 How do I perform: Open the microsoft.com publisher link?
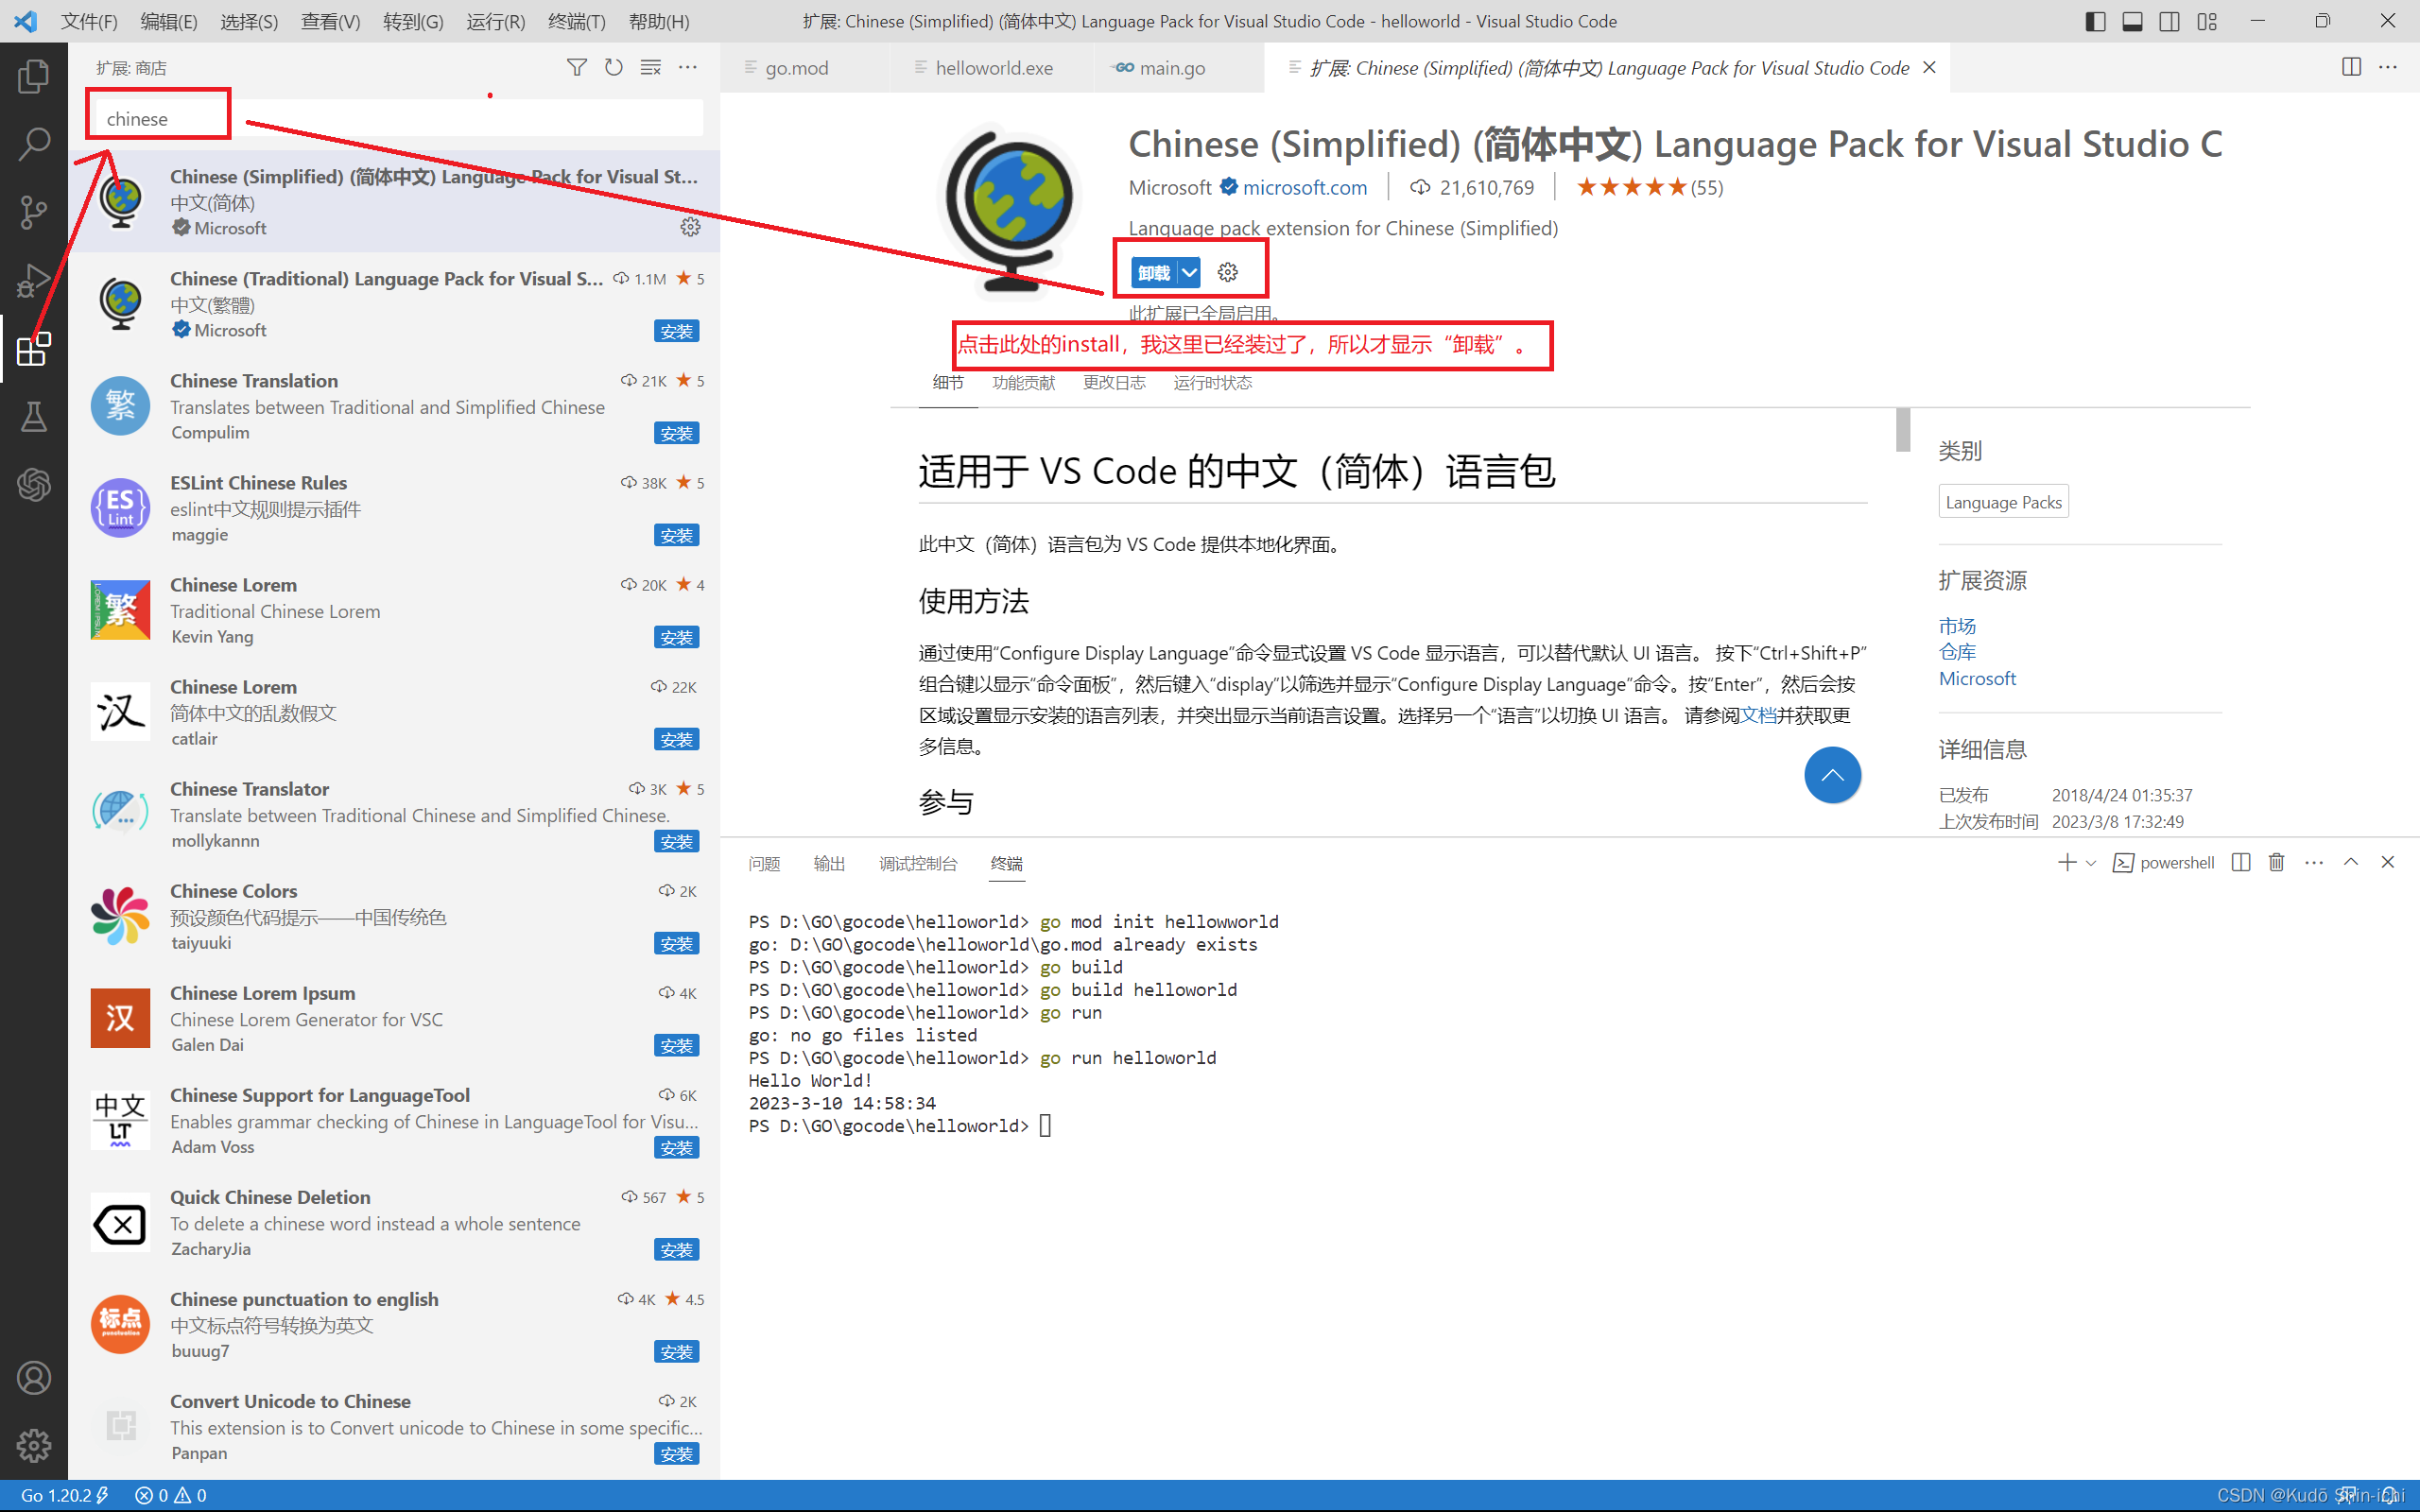(1304, 187)
